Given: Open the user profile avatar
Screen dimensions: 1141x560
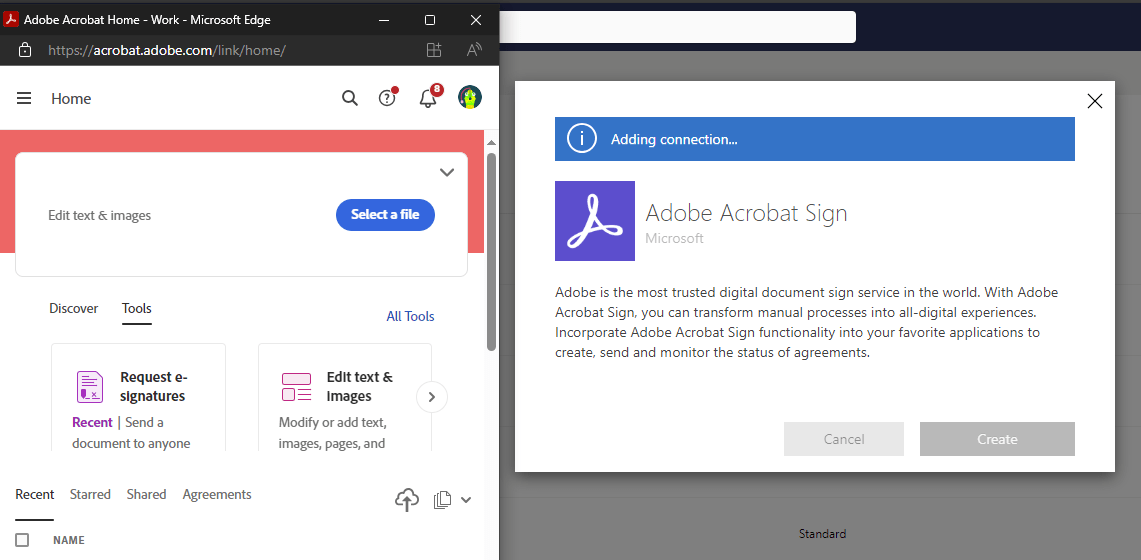Looking at the screenshot, I should [470, 97].
